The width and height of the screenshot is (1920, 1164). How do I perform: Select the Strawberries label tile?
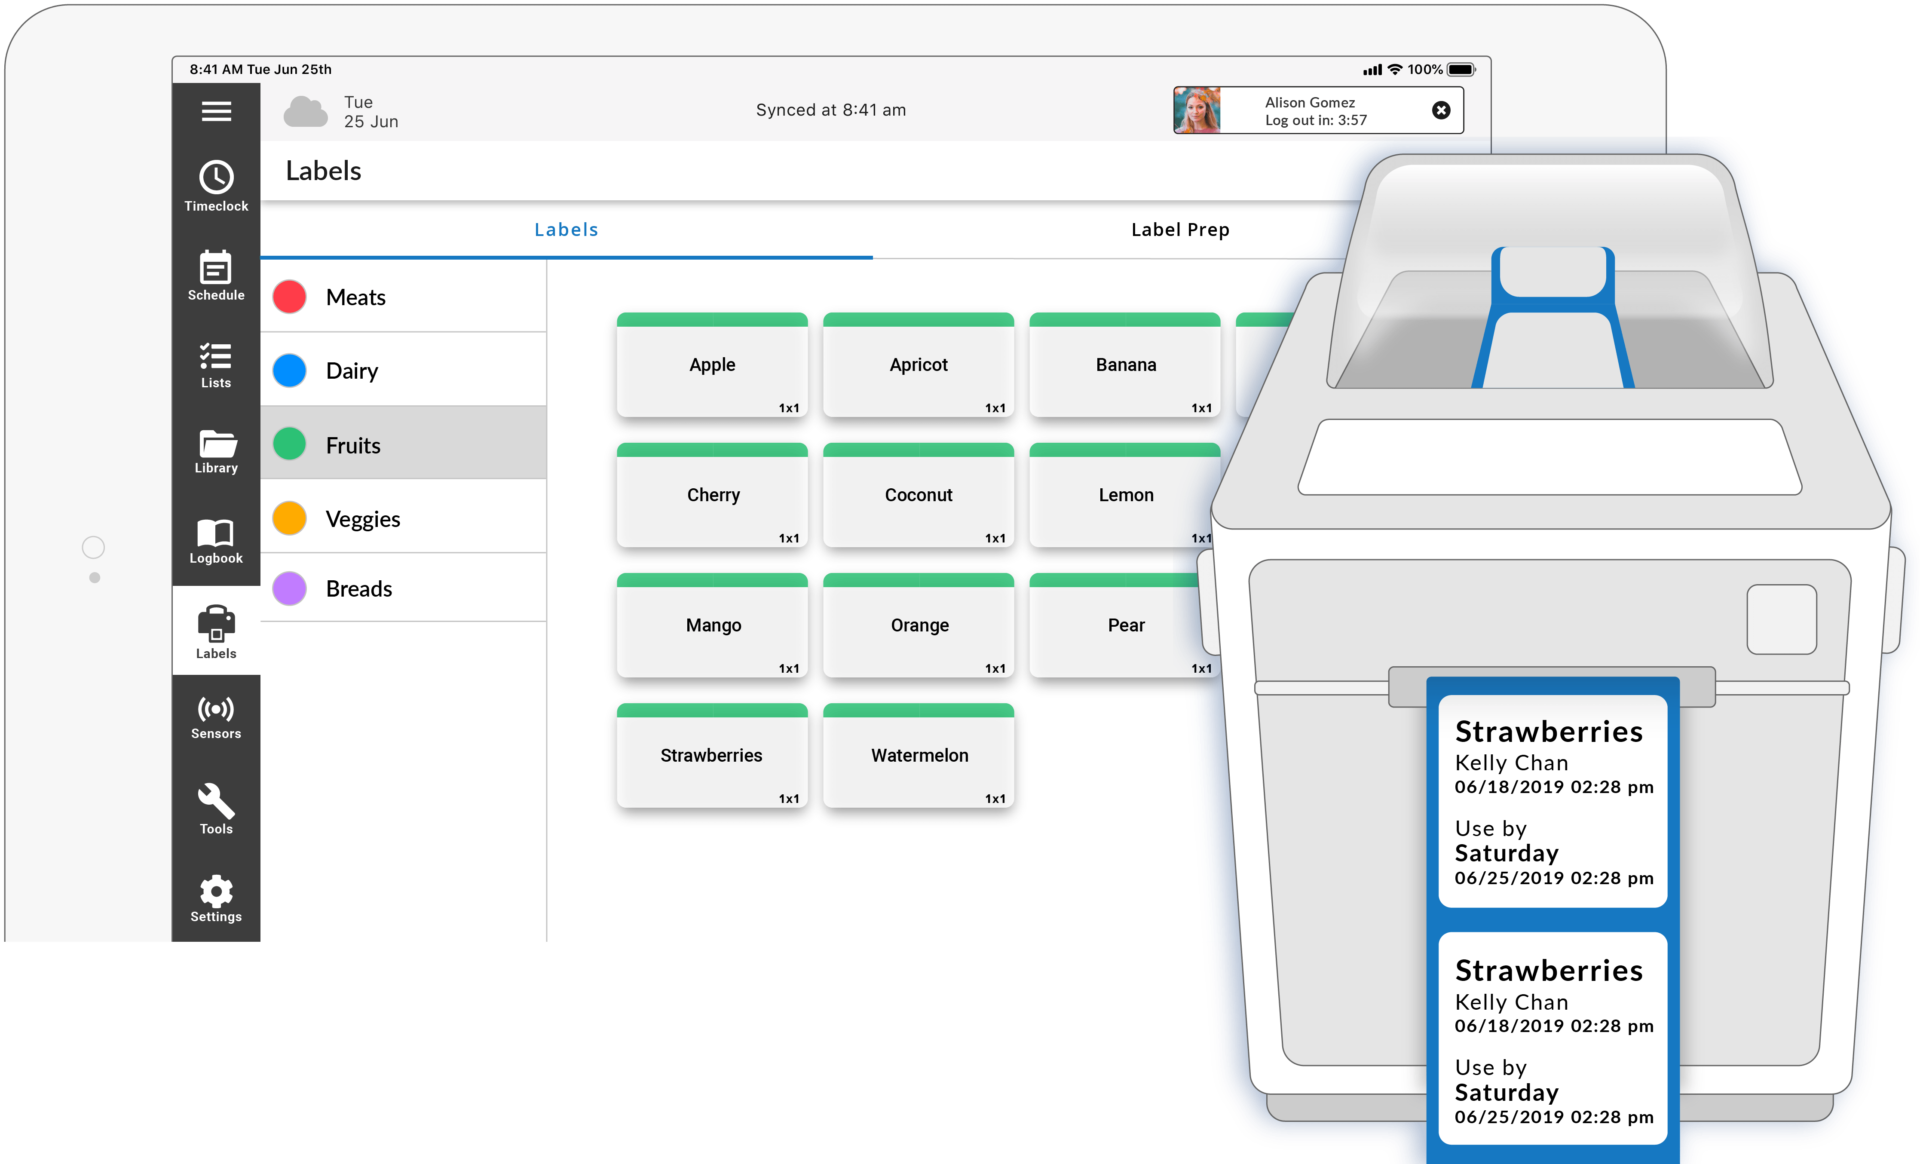click(711, 756)
